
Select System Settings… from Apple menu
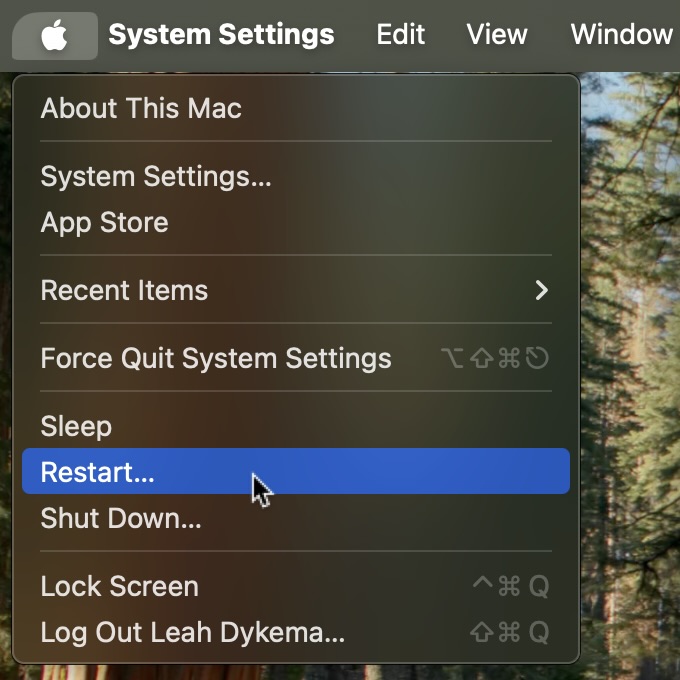point(296,176)
